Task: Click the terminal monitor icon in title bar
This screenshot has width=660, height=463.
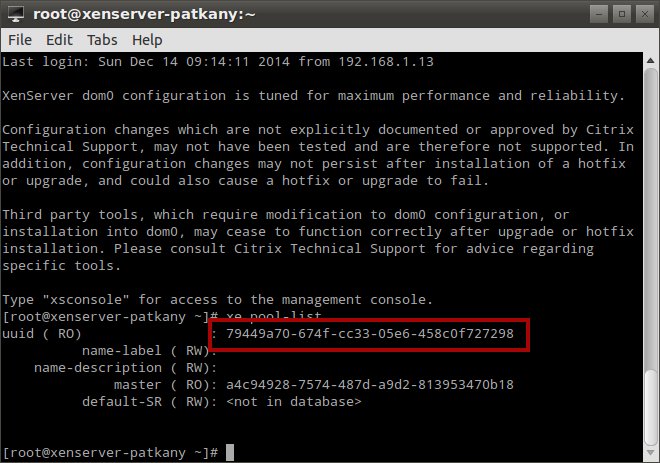Action: tap(16, 14)
